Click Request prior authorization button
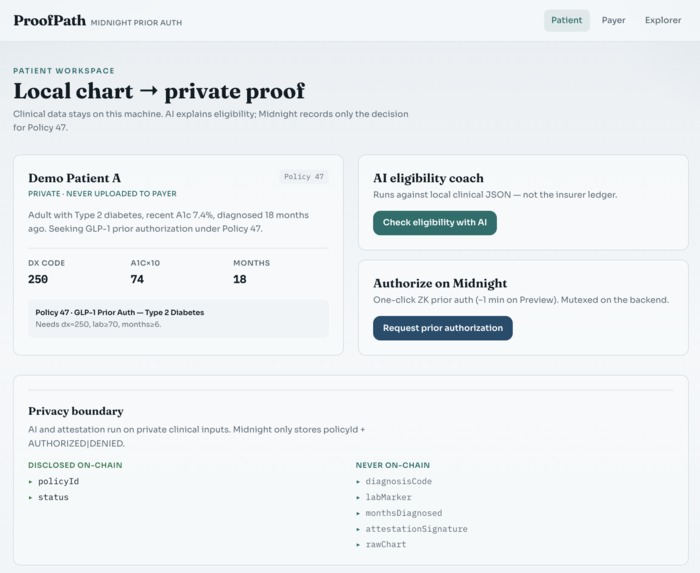Viewport: 700px width, 573px height. click(443, 328)
